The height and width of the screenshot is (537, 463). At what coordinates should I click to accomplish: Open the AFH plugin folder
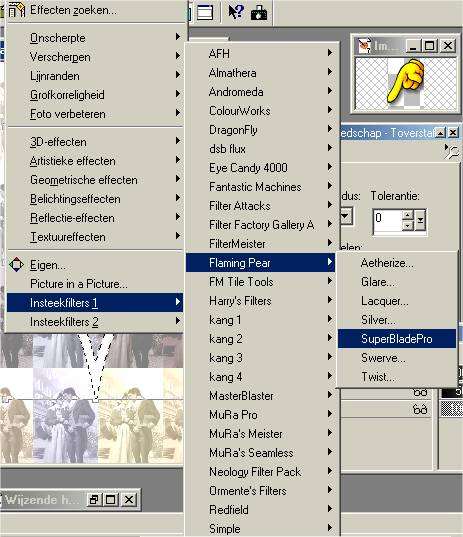pyautogui.click(x=261, y=54)
